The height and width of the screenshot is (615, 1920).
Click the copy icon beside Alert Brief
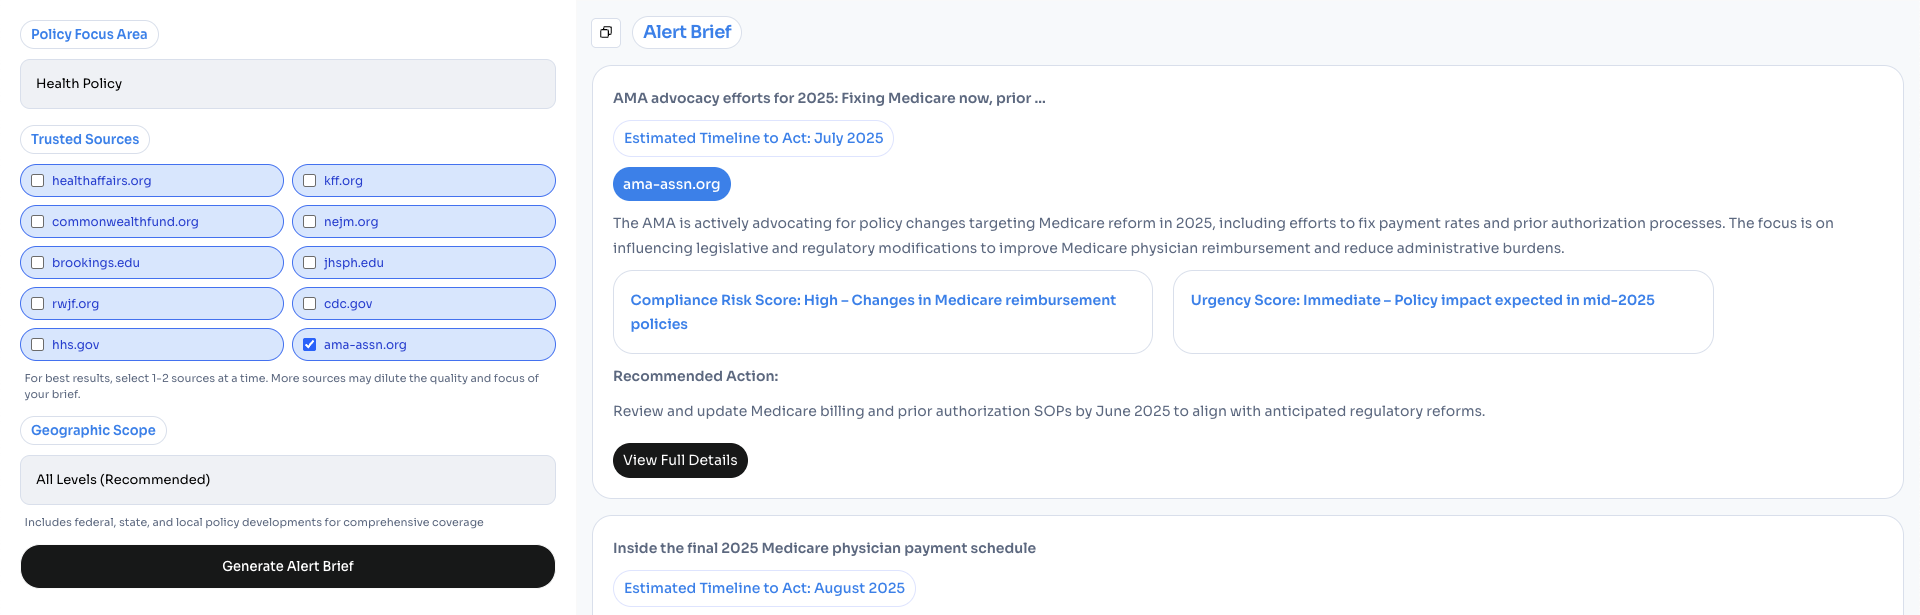click(x=606, y=32)
